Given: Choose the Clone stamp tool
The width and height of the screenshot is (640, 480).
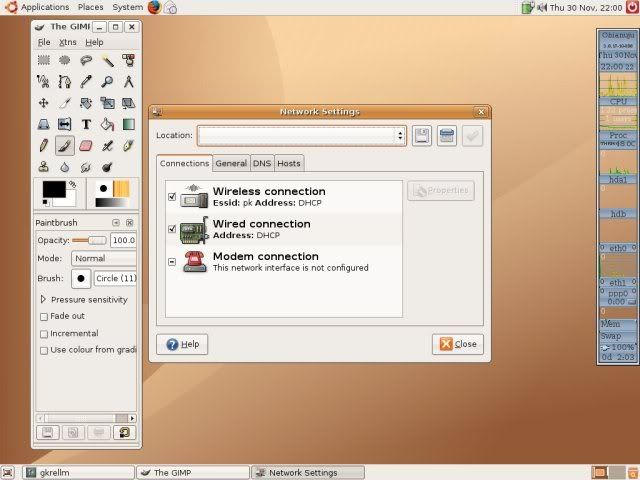Looking at the screenshot, I should (x=44, y=167).
